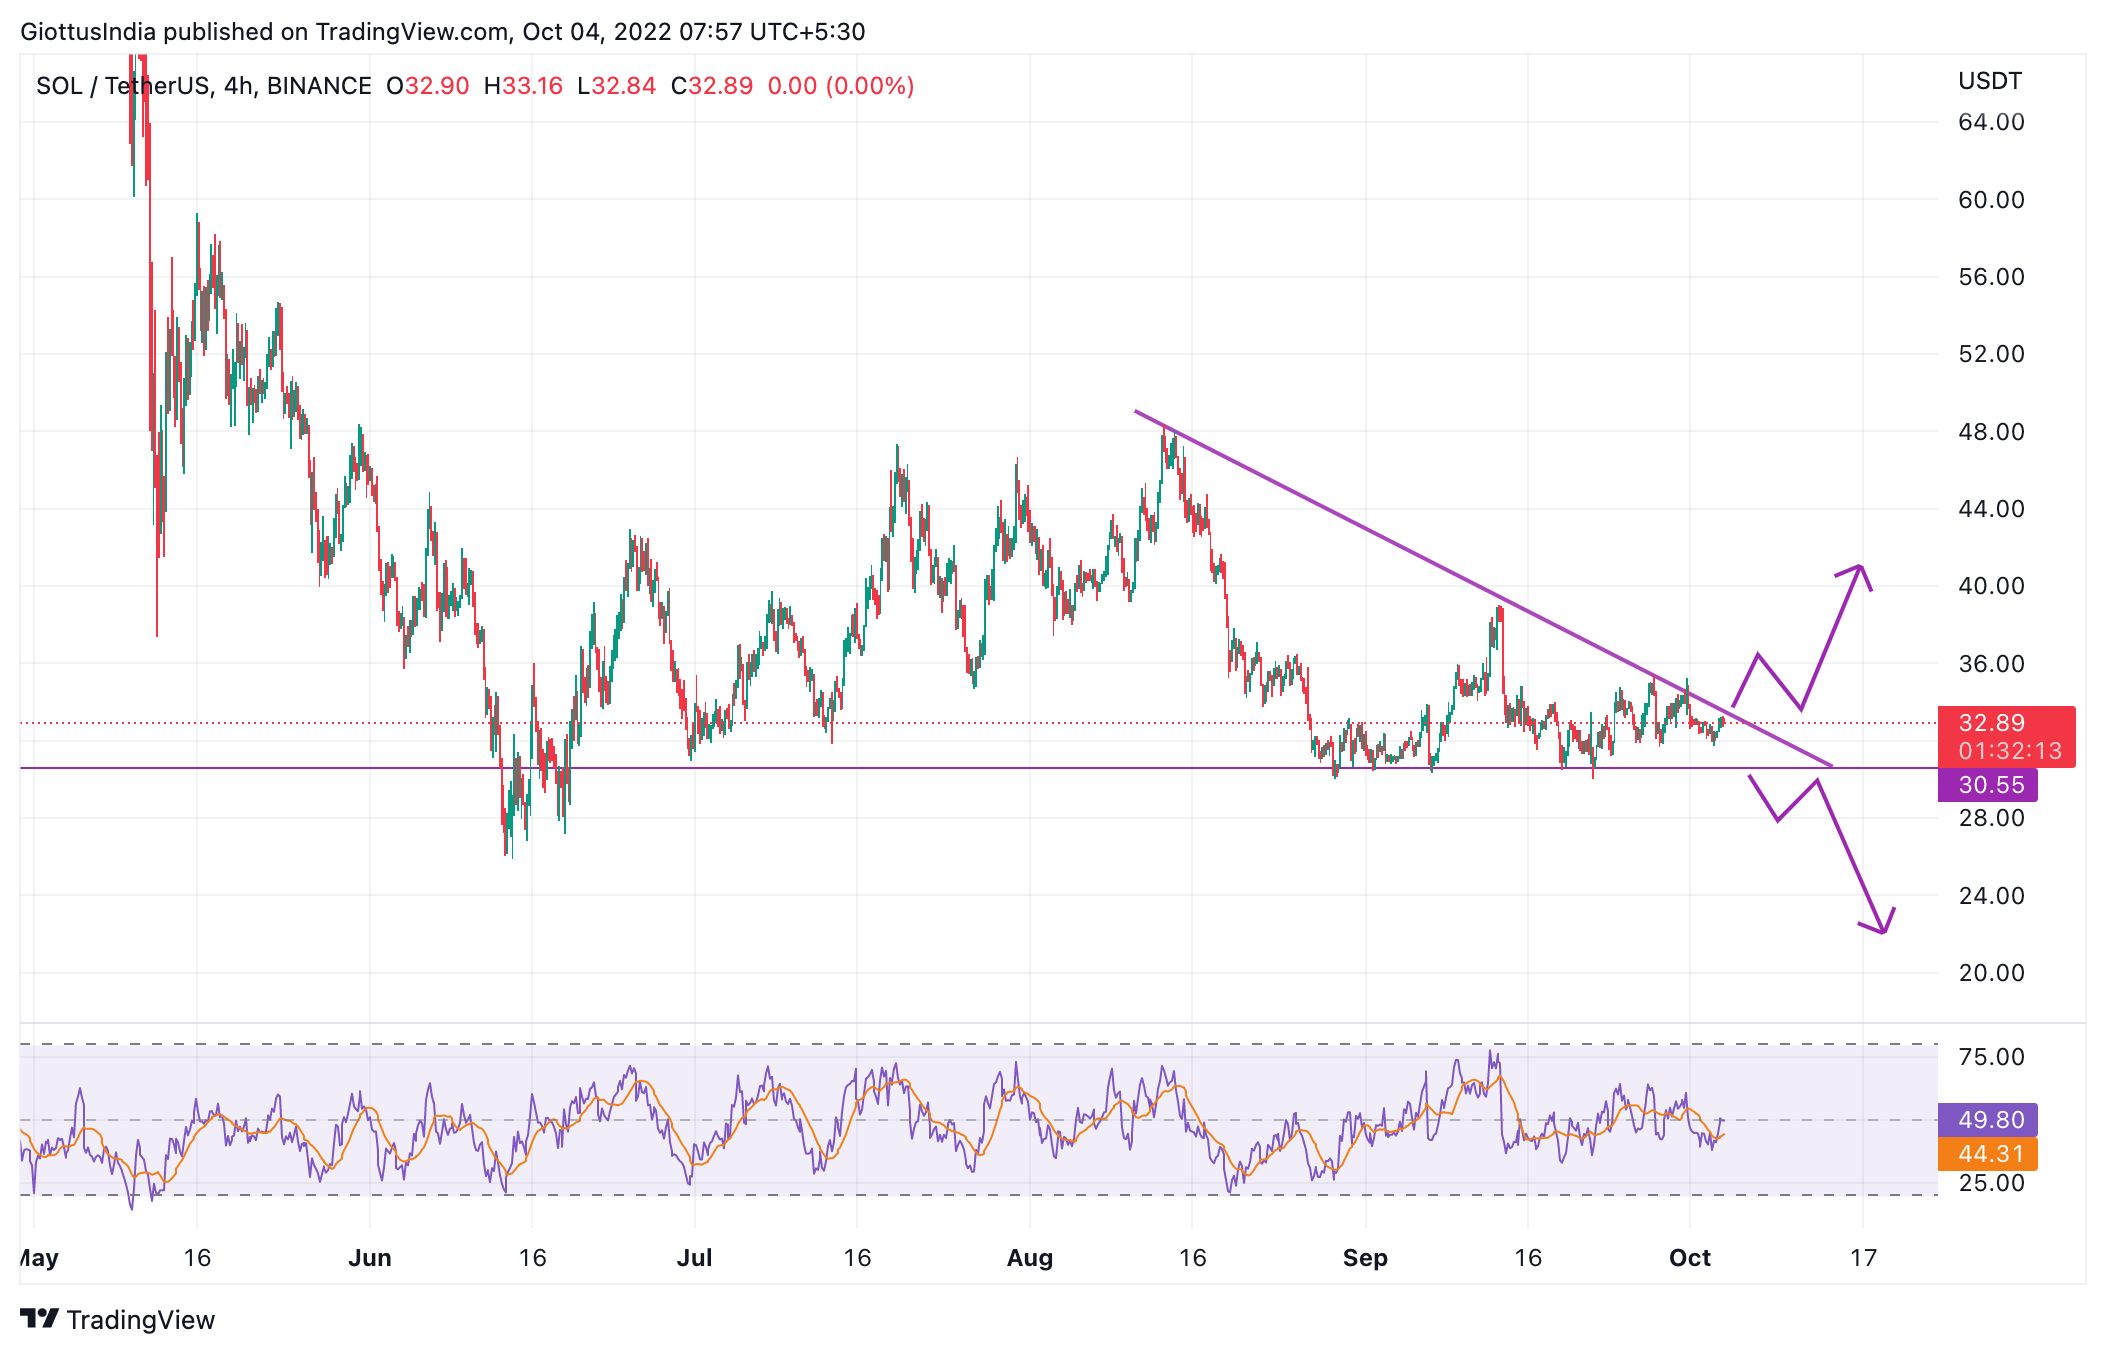Click the Sep date on time axis
Viewport: 2106px width, 1354px height.
(1365, 1258)
